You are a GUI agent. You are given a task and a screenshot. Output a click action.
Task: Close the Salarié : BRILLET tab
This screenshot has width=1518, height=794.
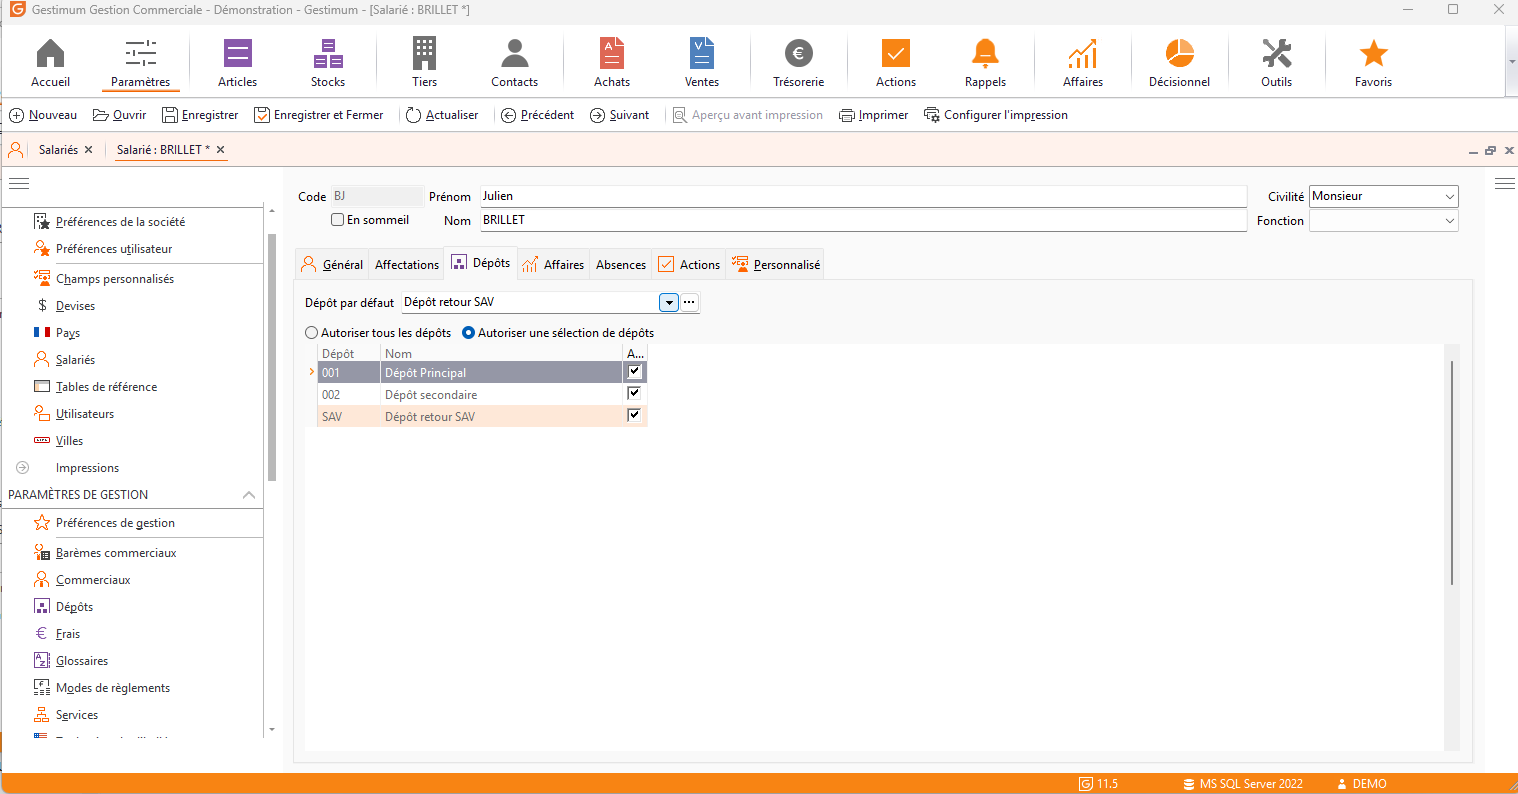coord(221,150)
